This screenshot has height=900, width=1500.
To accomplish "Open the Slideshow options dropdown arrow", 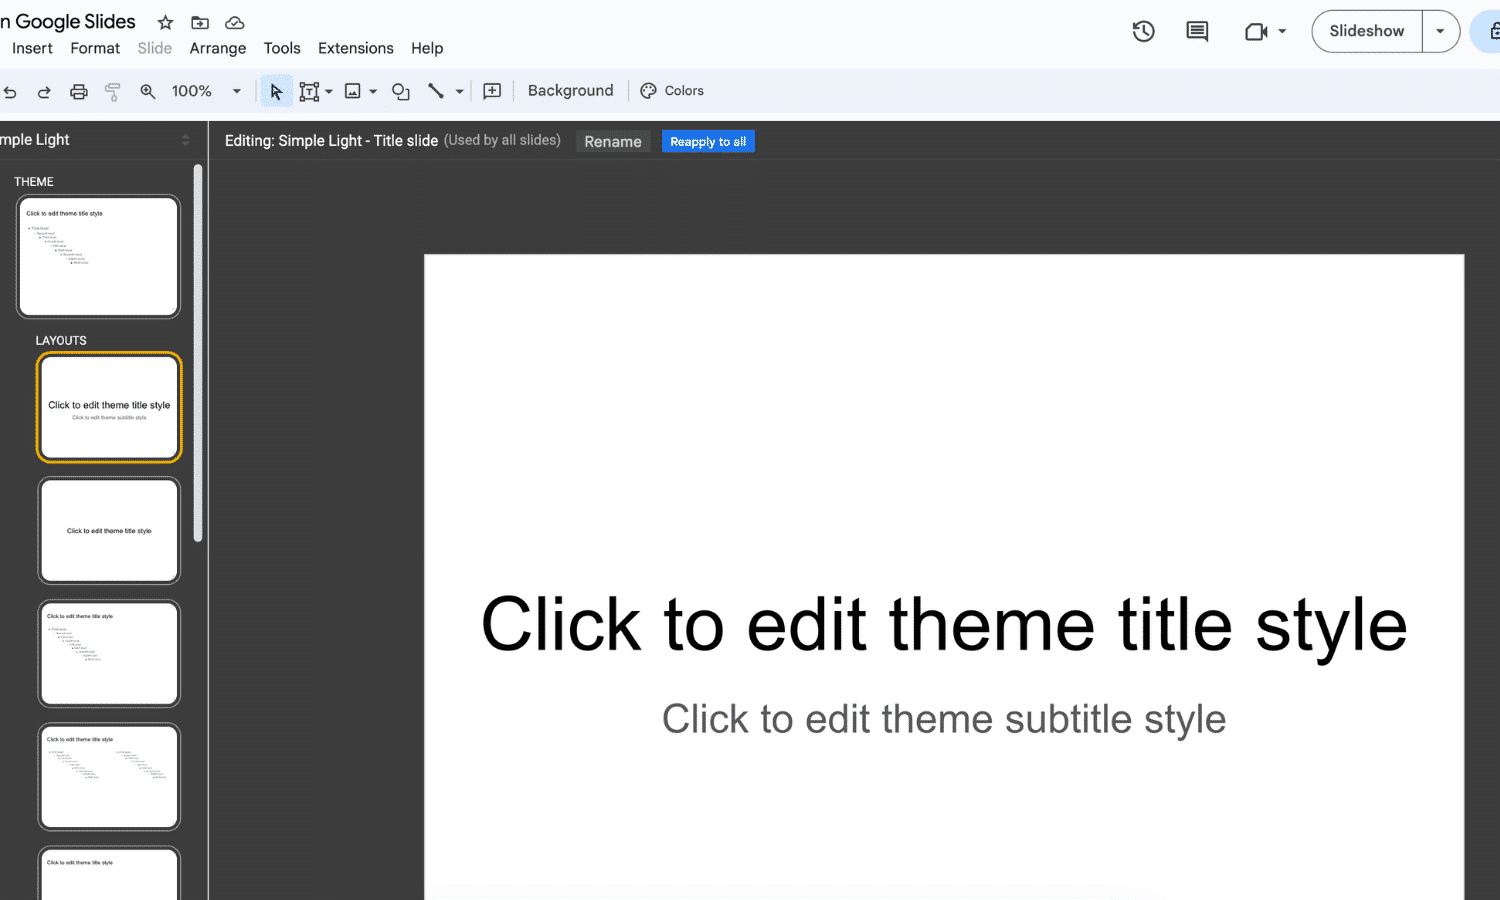I will pos(1441,31).
